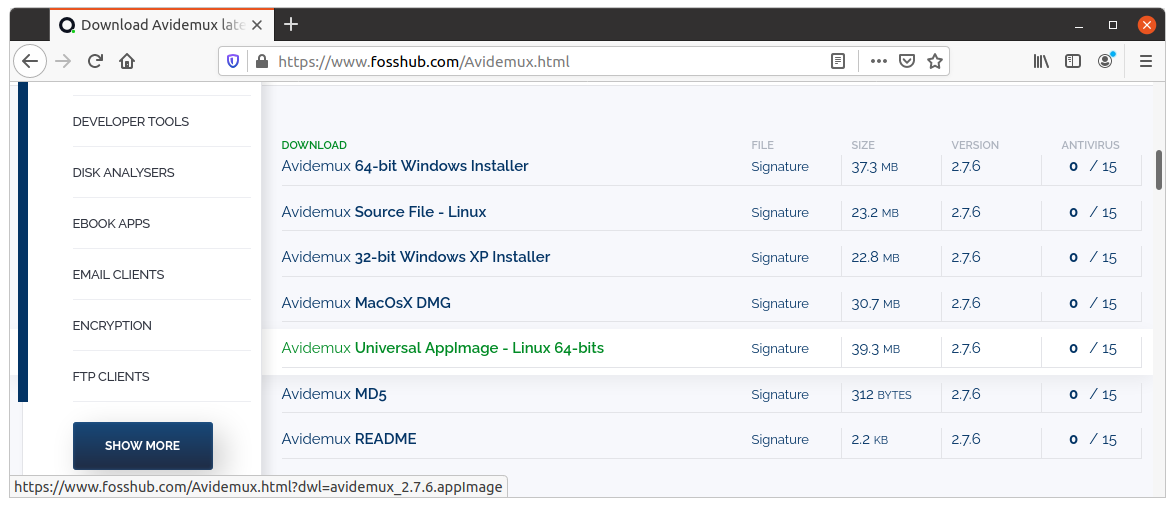Reload the page with the refresh icon
This screenshot has width=1175, height=507.
(95, 61)
